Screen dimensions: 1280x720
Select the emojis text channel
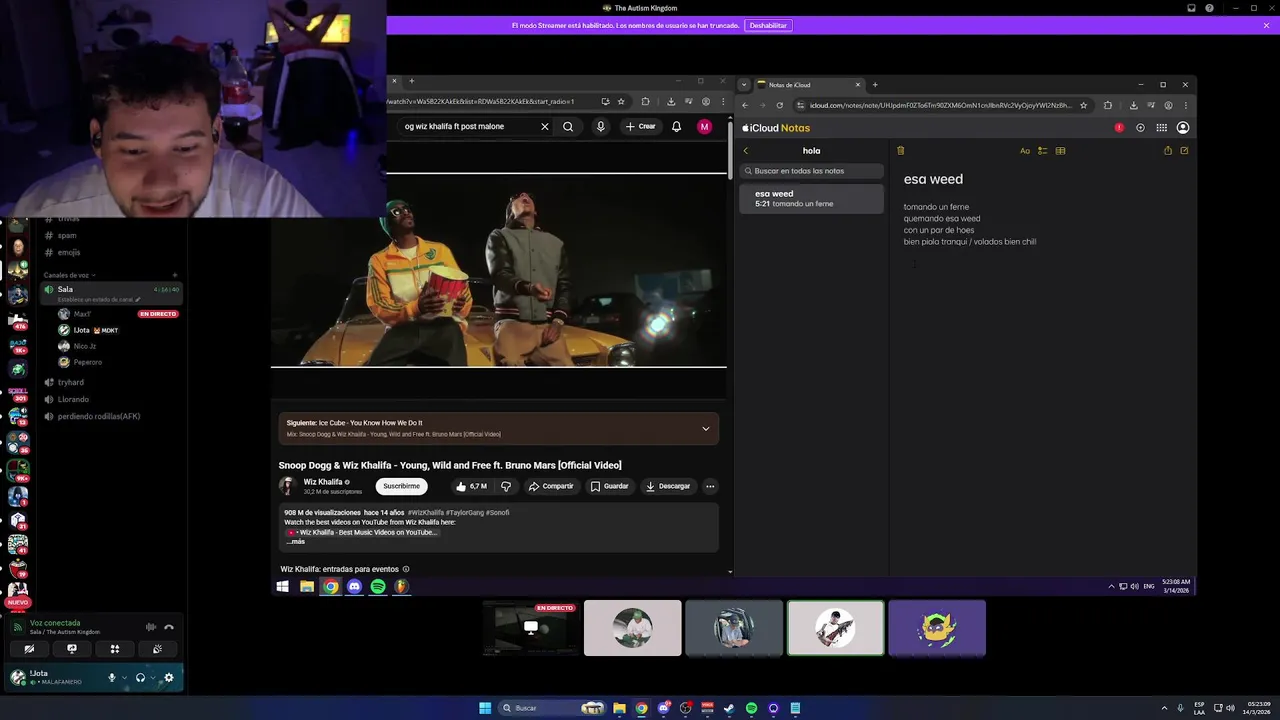click(x=68, y=252)
